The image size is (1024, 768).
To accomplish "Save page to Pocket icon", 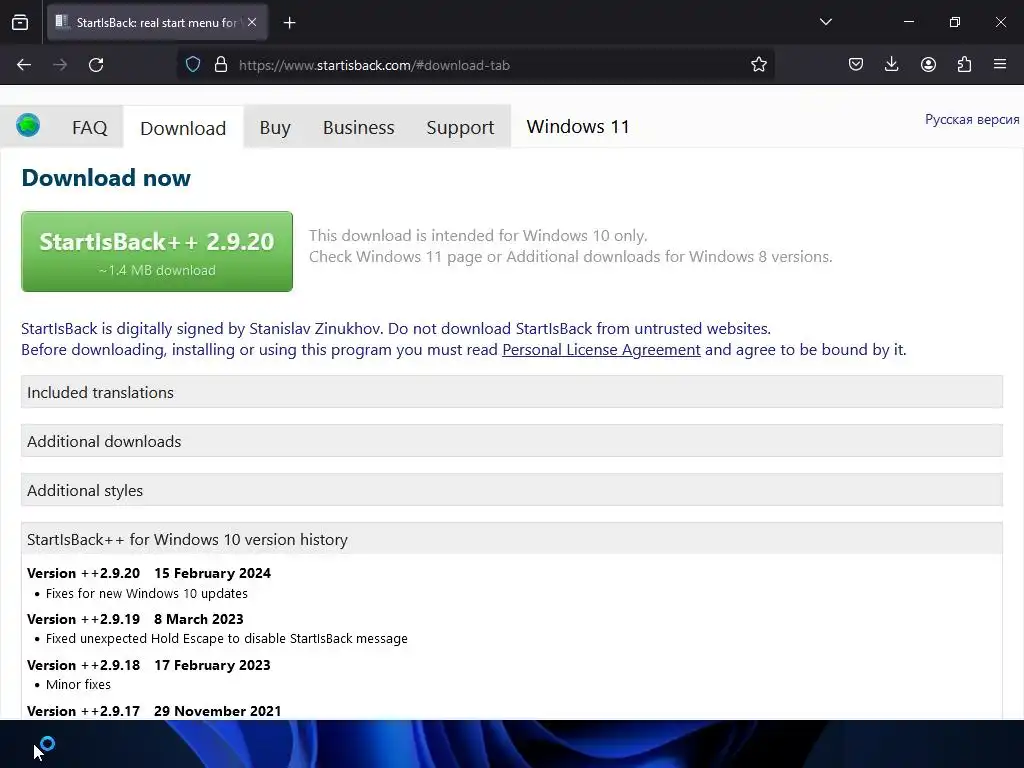I will [x=856, y=64].
